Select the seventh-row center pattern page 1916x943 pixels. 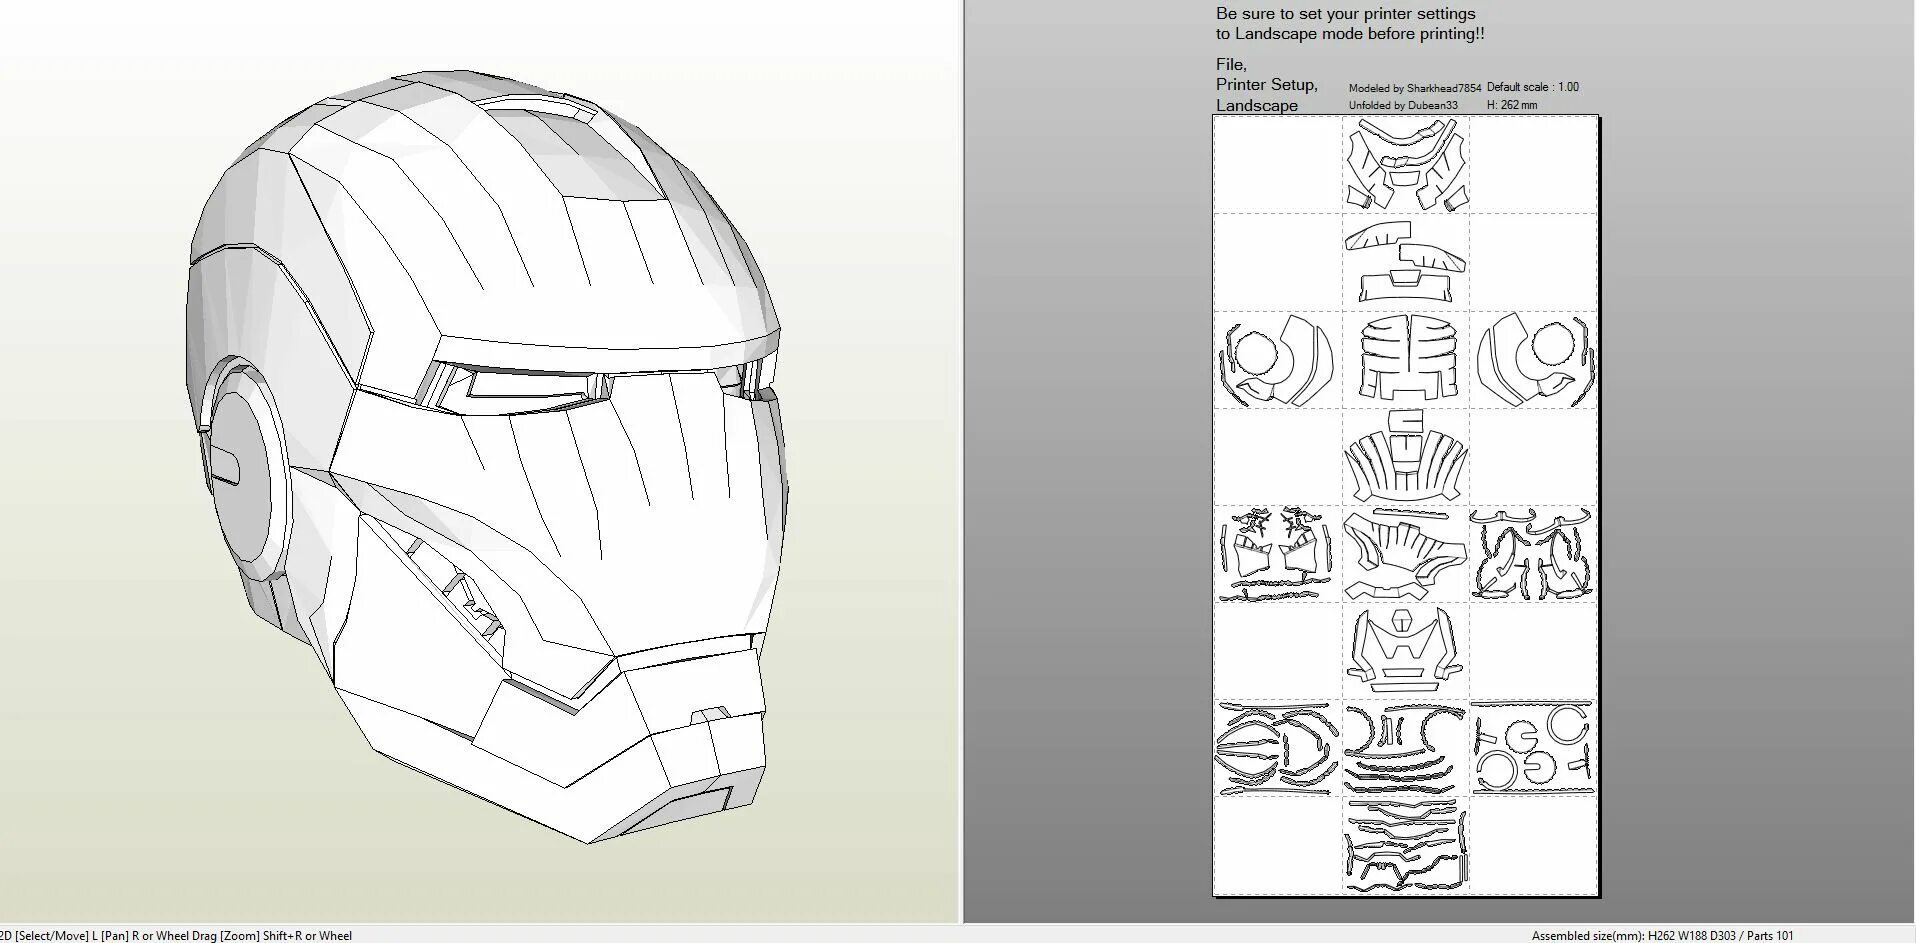(1406, 748)
